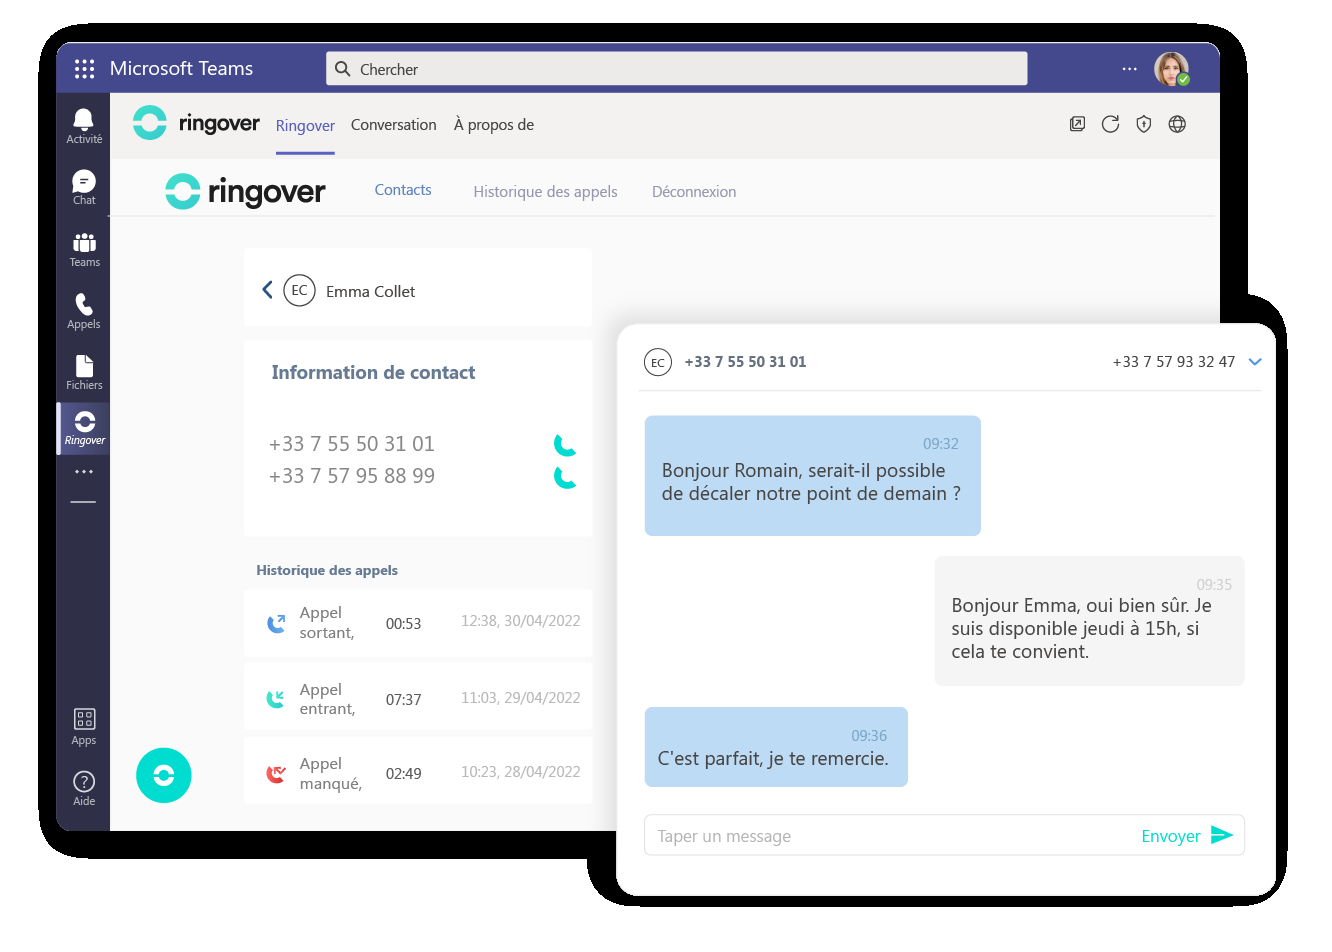Image resolution: width=1332 pixels, height=952 pixels.
Task: Click the EC avatar in the chat header
Action: [657, 362]
